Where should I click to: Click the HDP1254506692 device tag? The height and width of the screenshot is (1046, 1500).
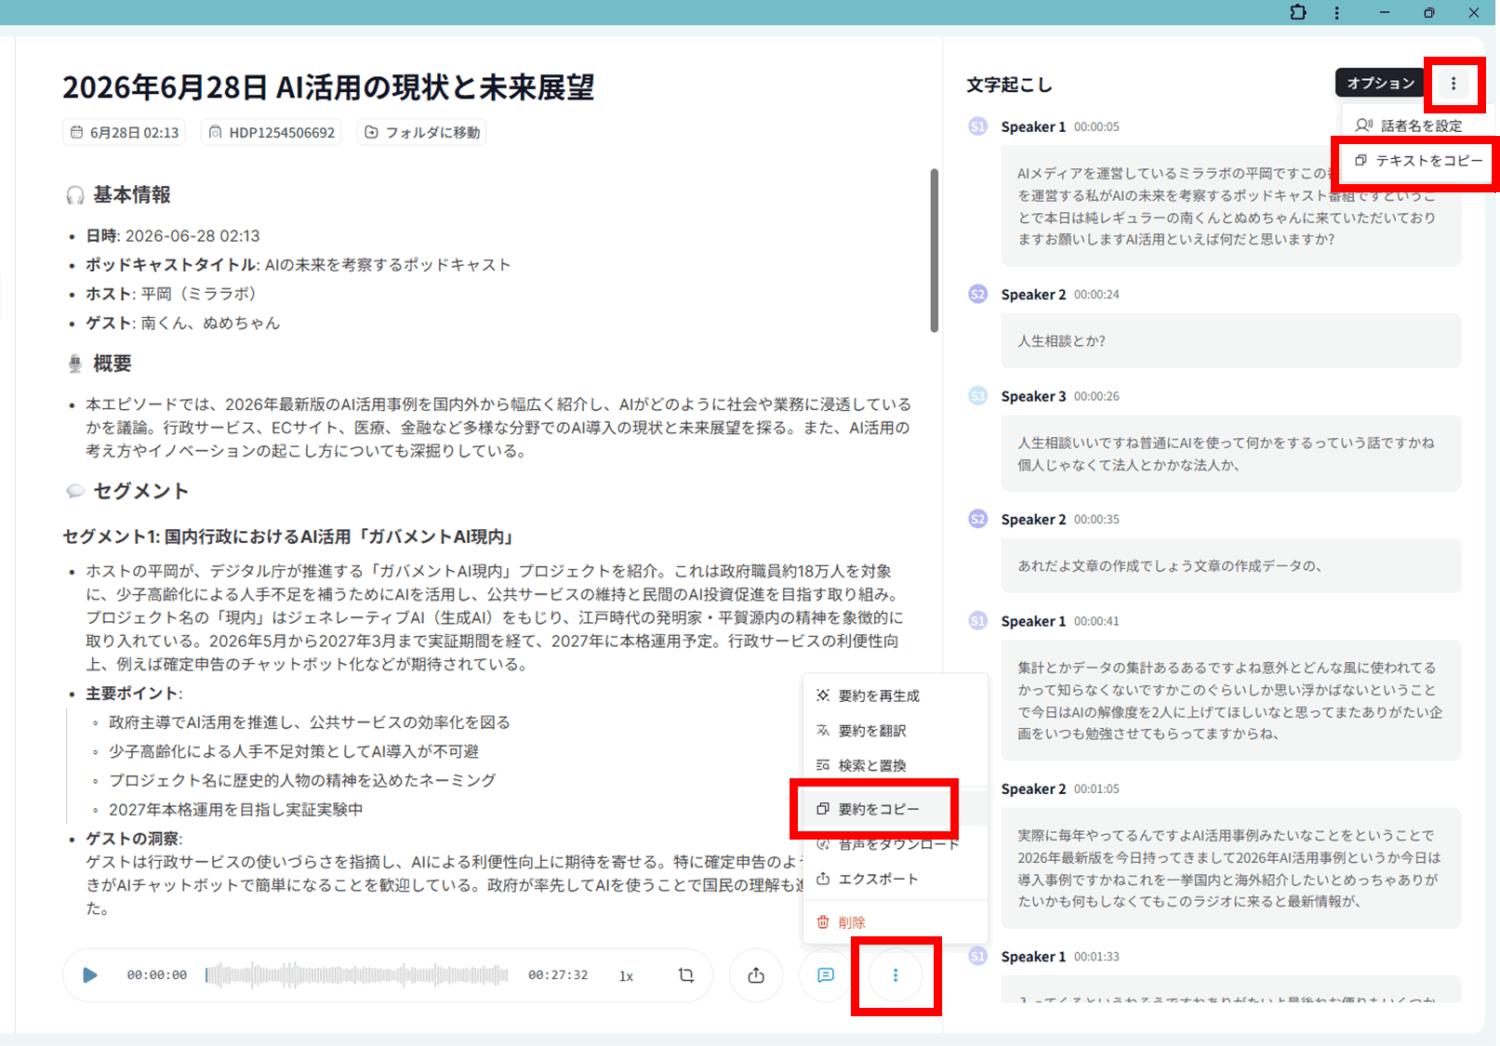click(272, 132)
